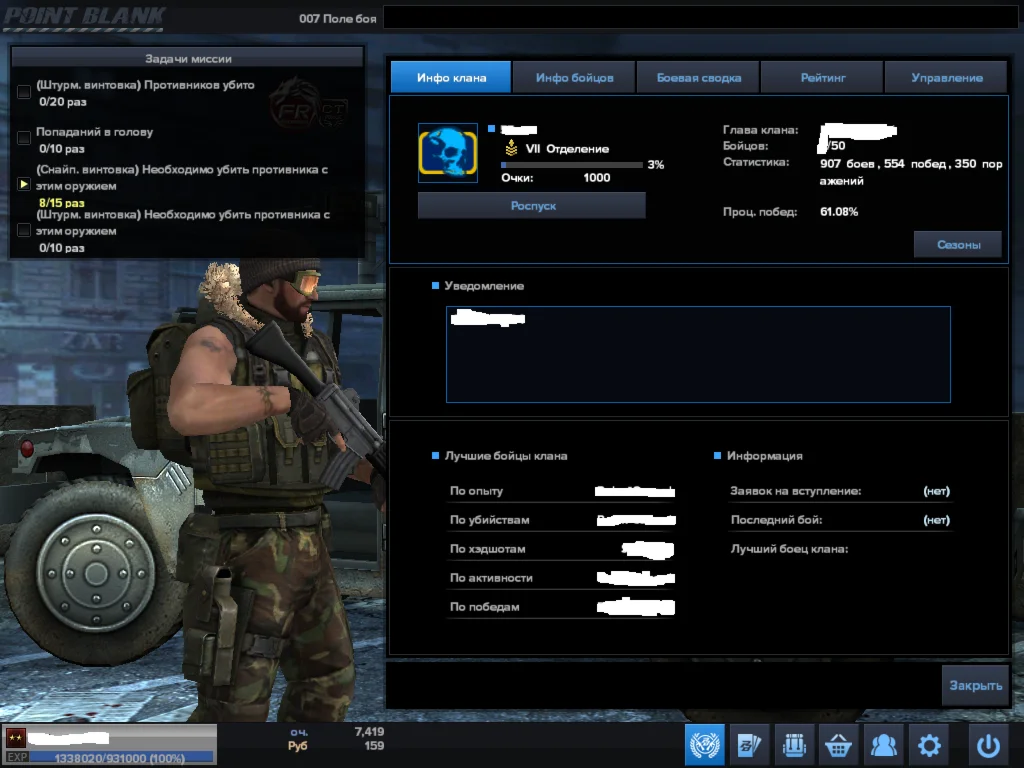
Task: Click the Лучшие бойцы клана heading
Action: click(505, 456)
